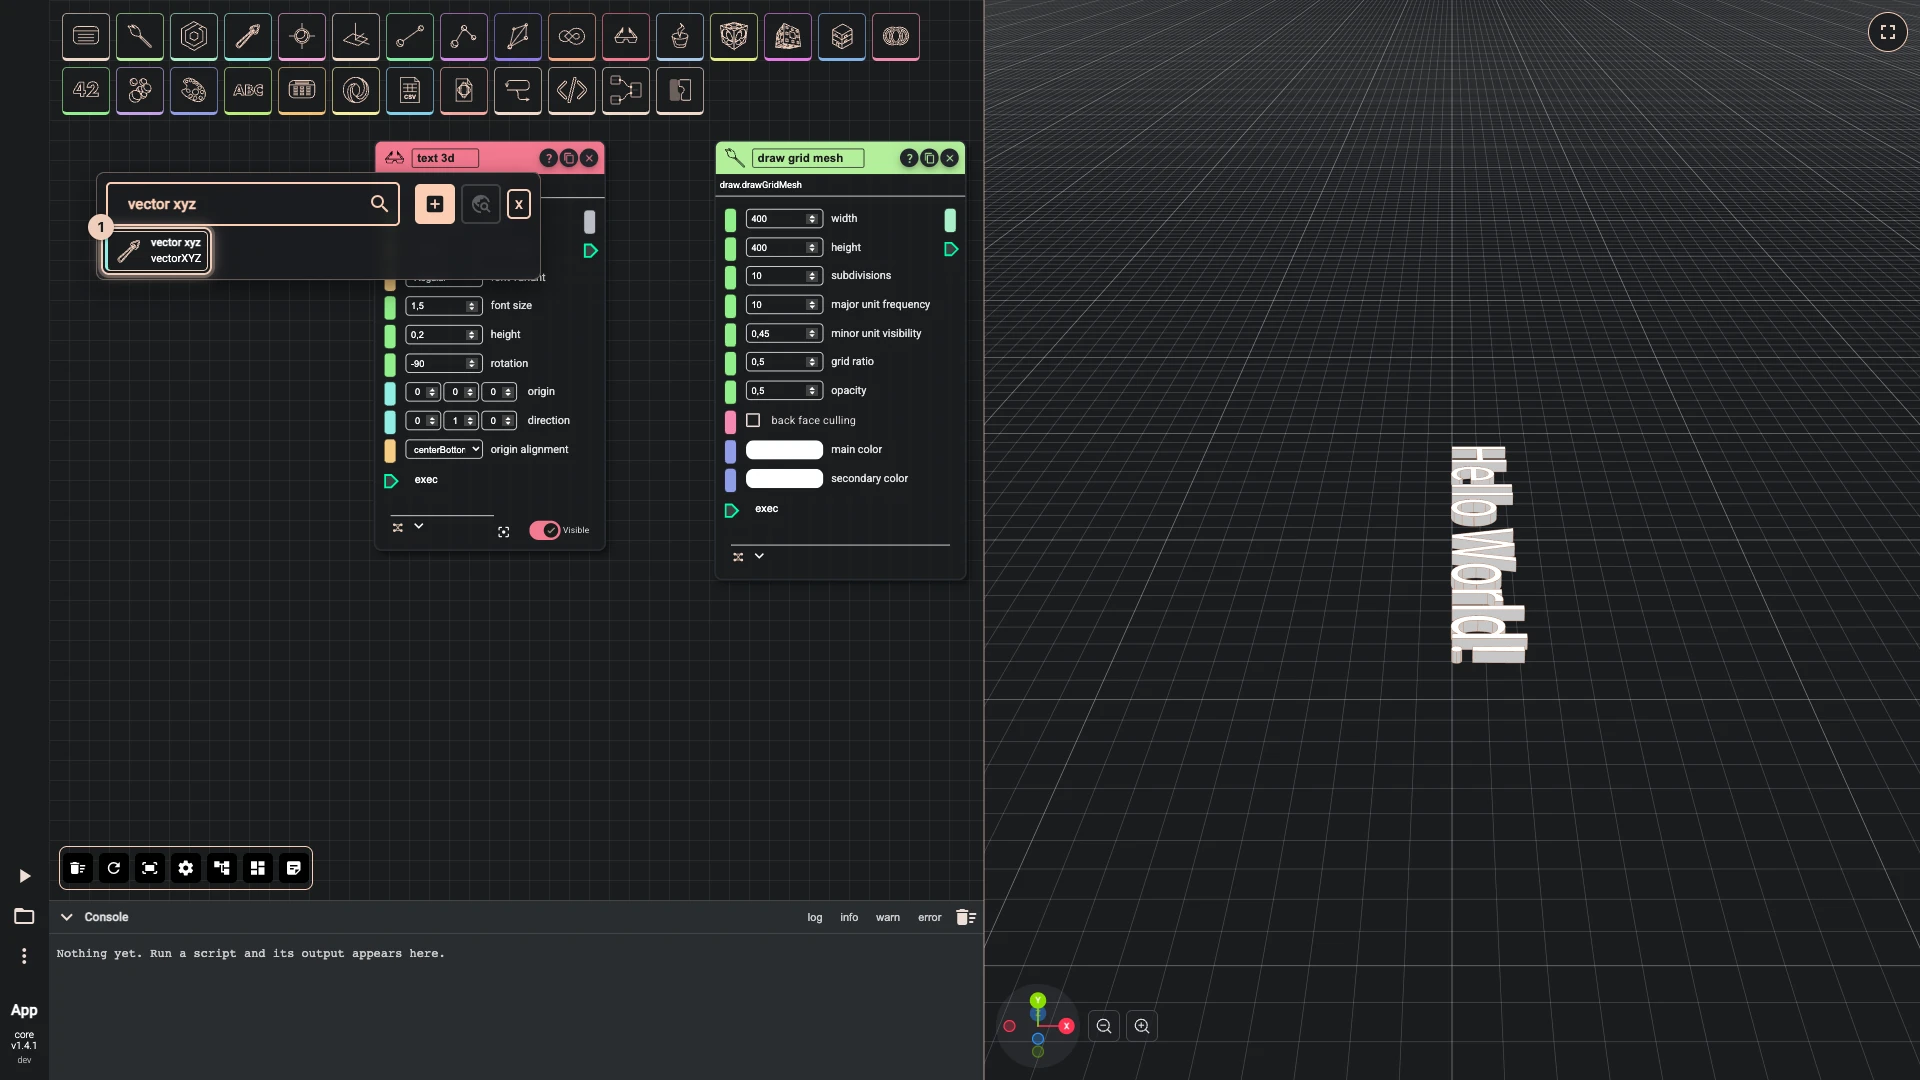The width and height of the screenshot is (1920, 1080).
Task: Enable back face culling checkbox
Action: (x=753, y=421)
